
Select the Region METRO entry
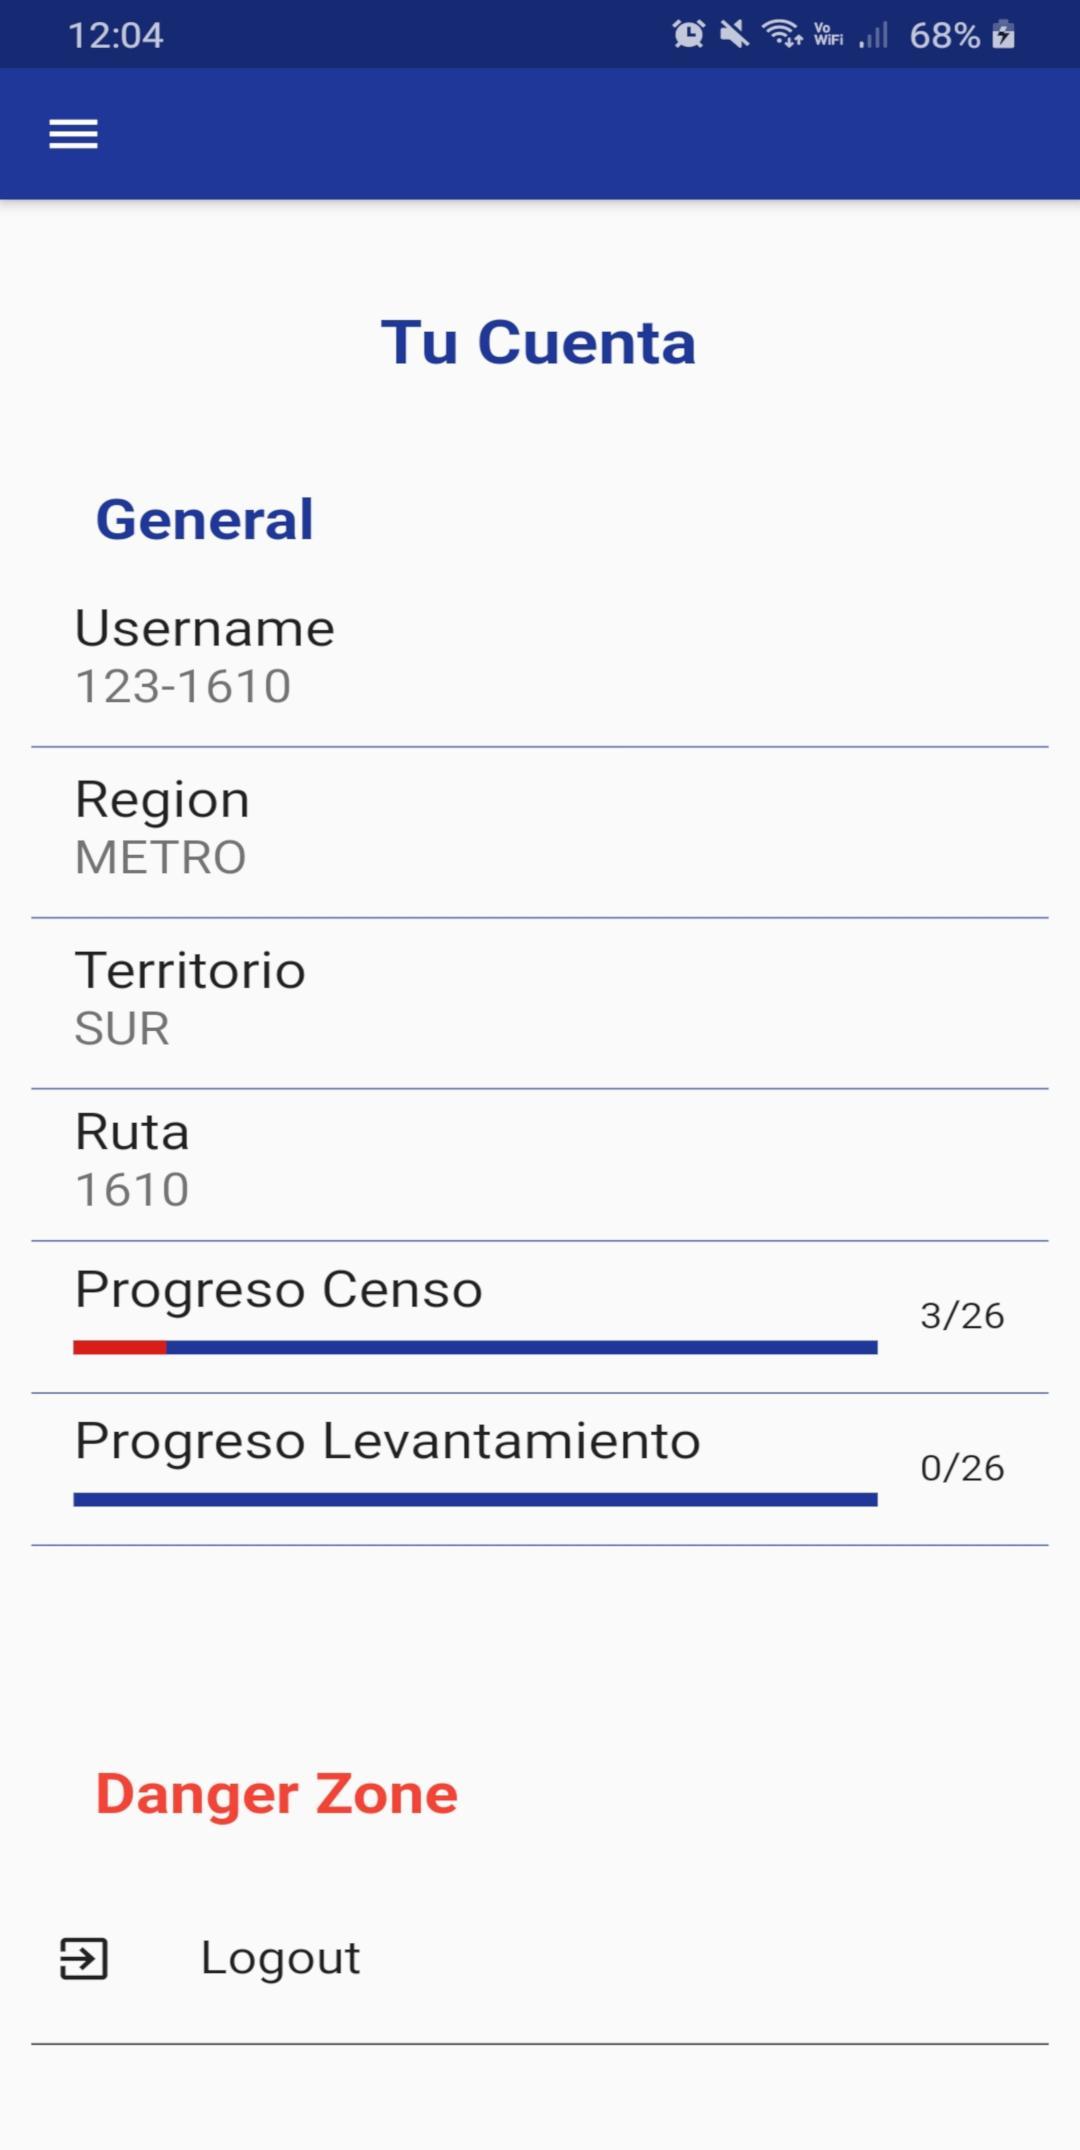click(x=540, y=832)
